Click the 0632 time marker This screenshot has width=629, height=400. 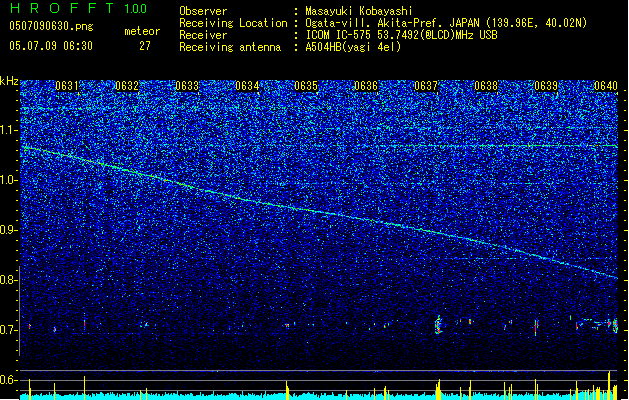pyautogui.click(x=127, y=86)
